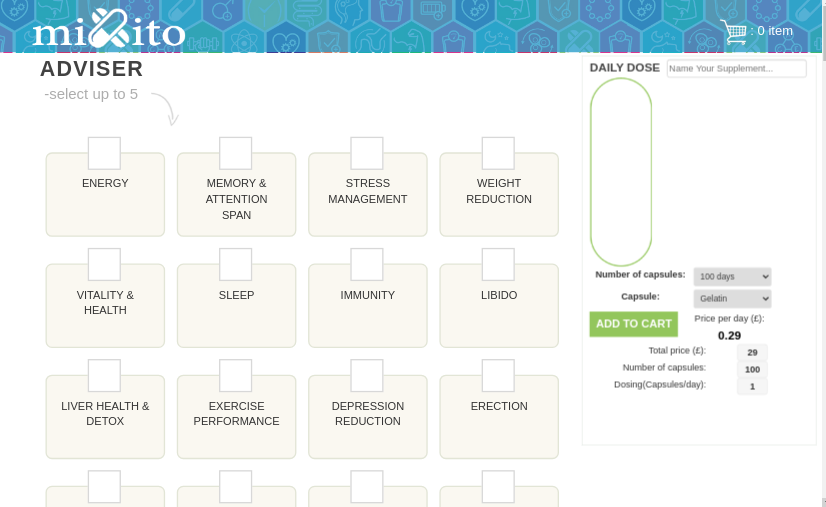Check the Stress Management box

367,153
